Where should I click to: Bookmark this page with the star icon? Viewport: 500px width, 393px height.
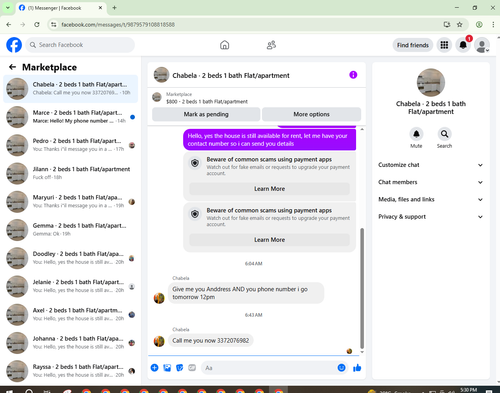click(460, 24)
